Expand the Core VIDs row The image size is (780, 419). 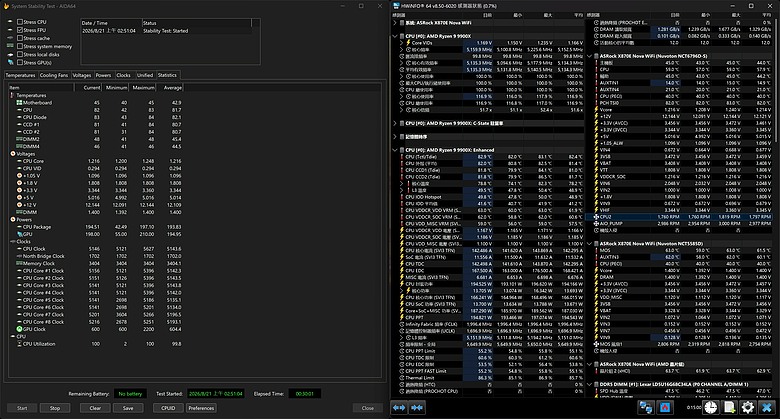[x=401, y=43]
